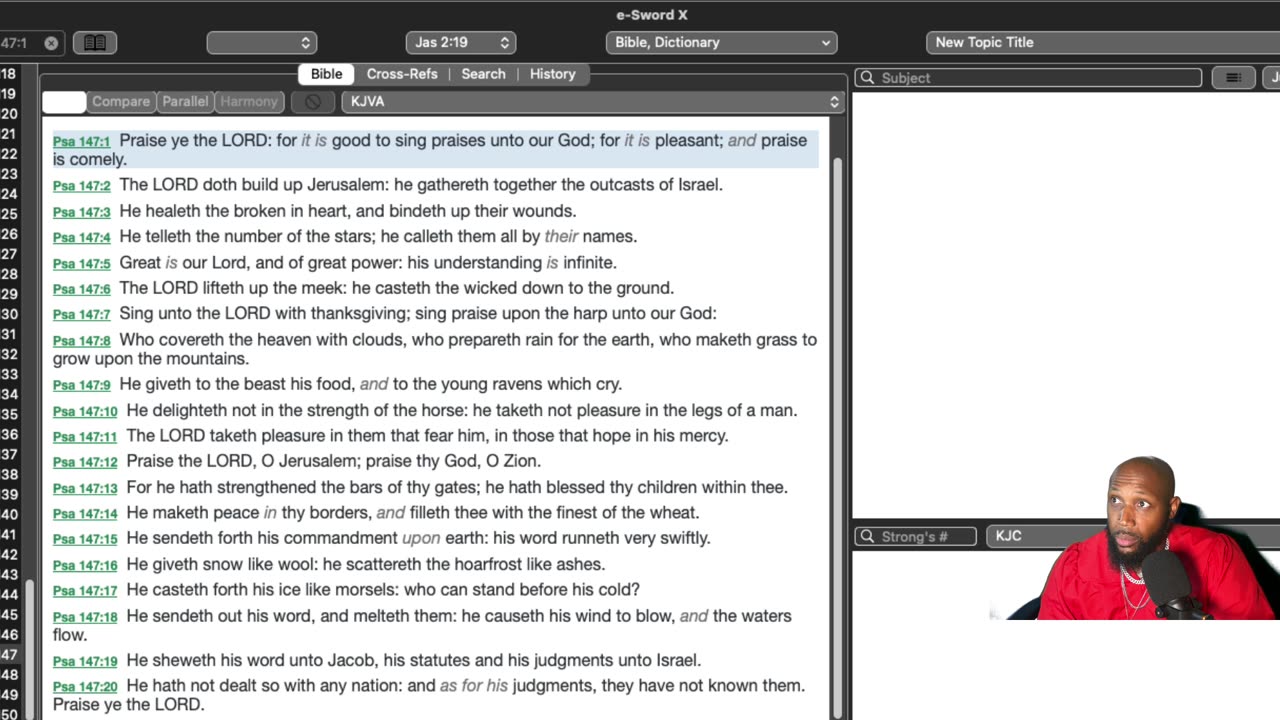This screenshot has width=1280, height=720.
Task: Open the Psa 147:5 verse link
Action: pyautogui.click(x=81, y=264)
